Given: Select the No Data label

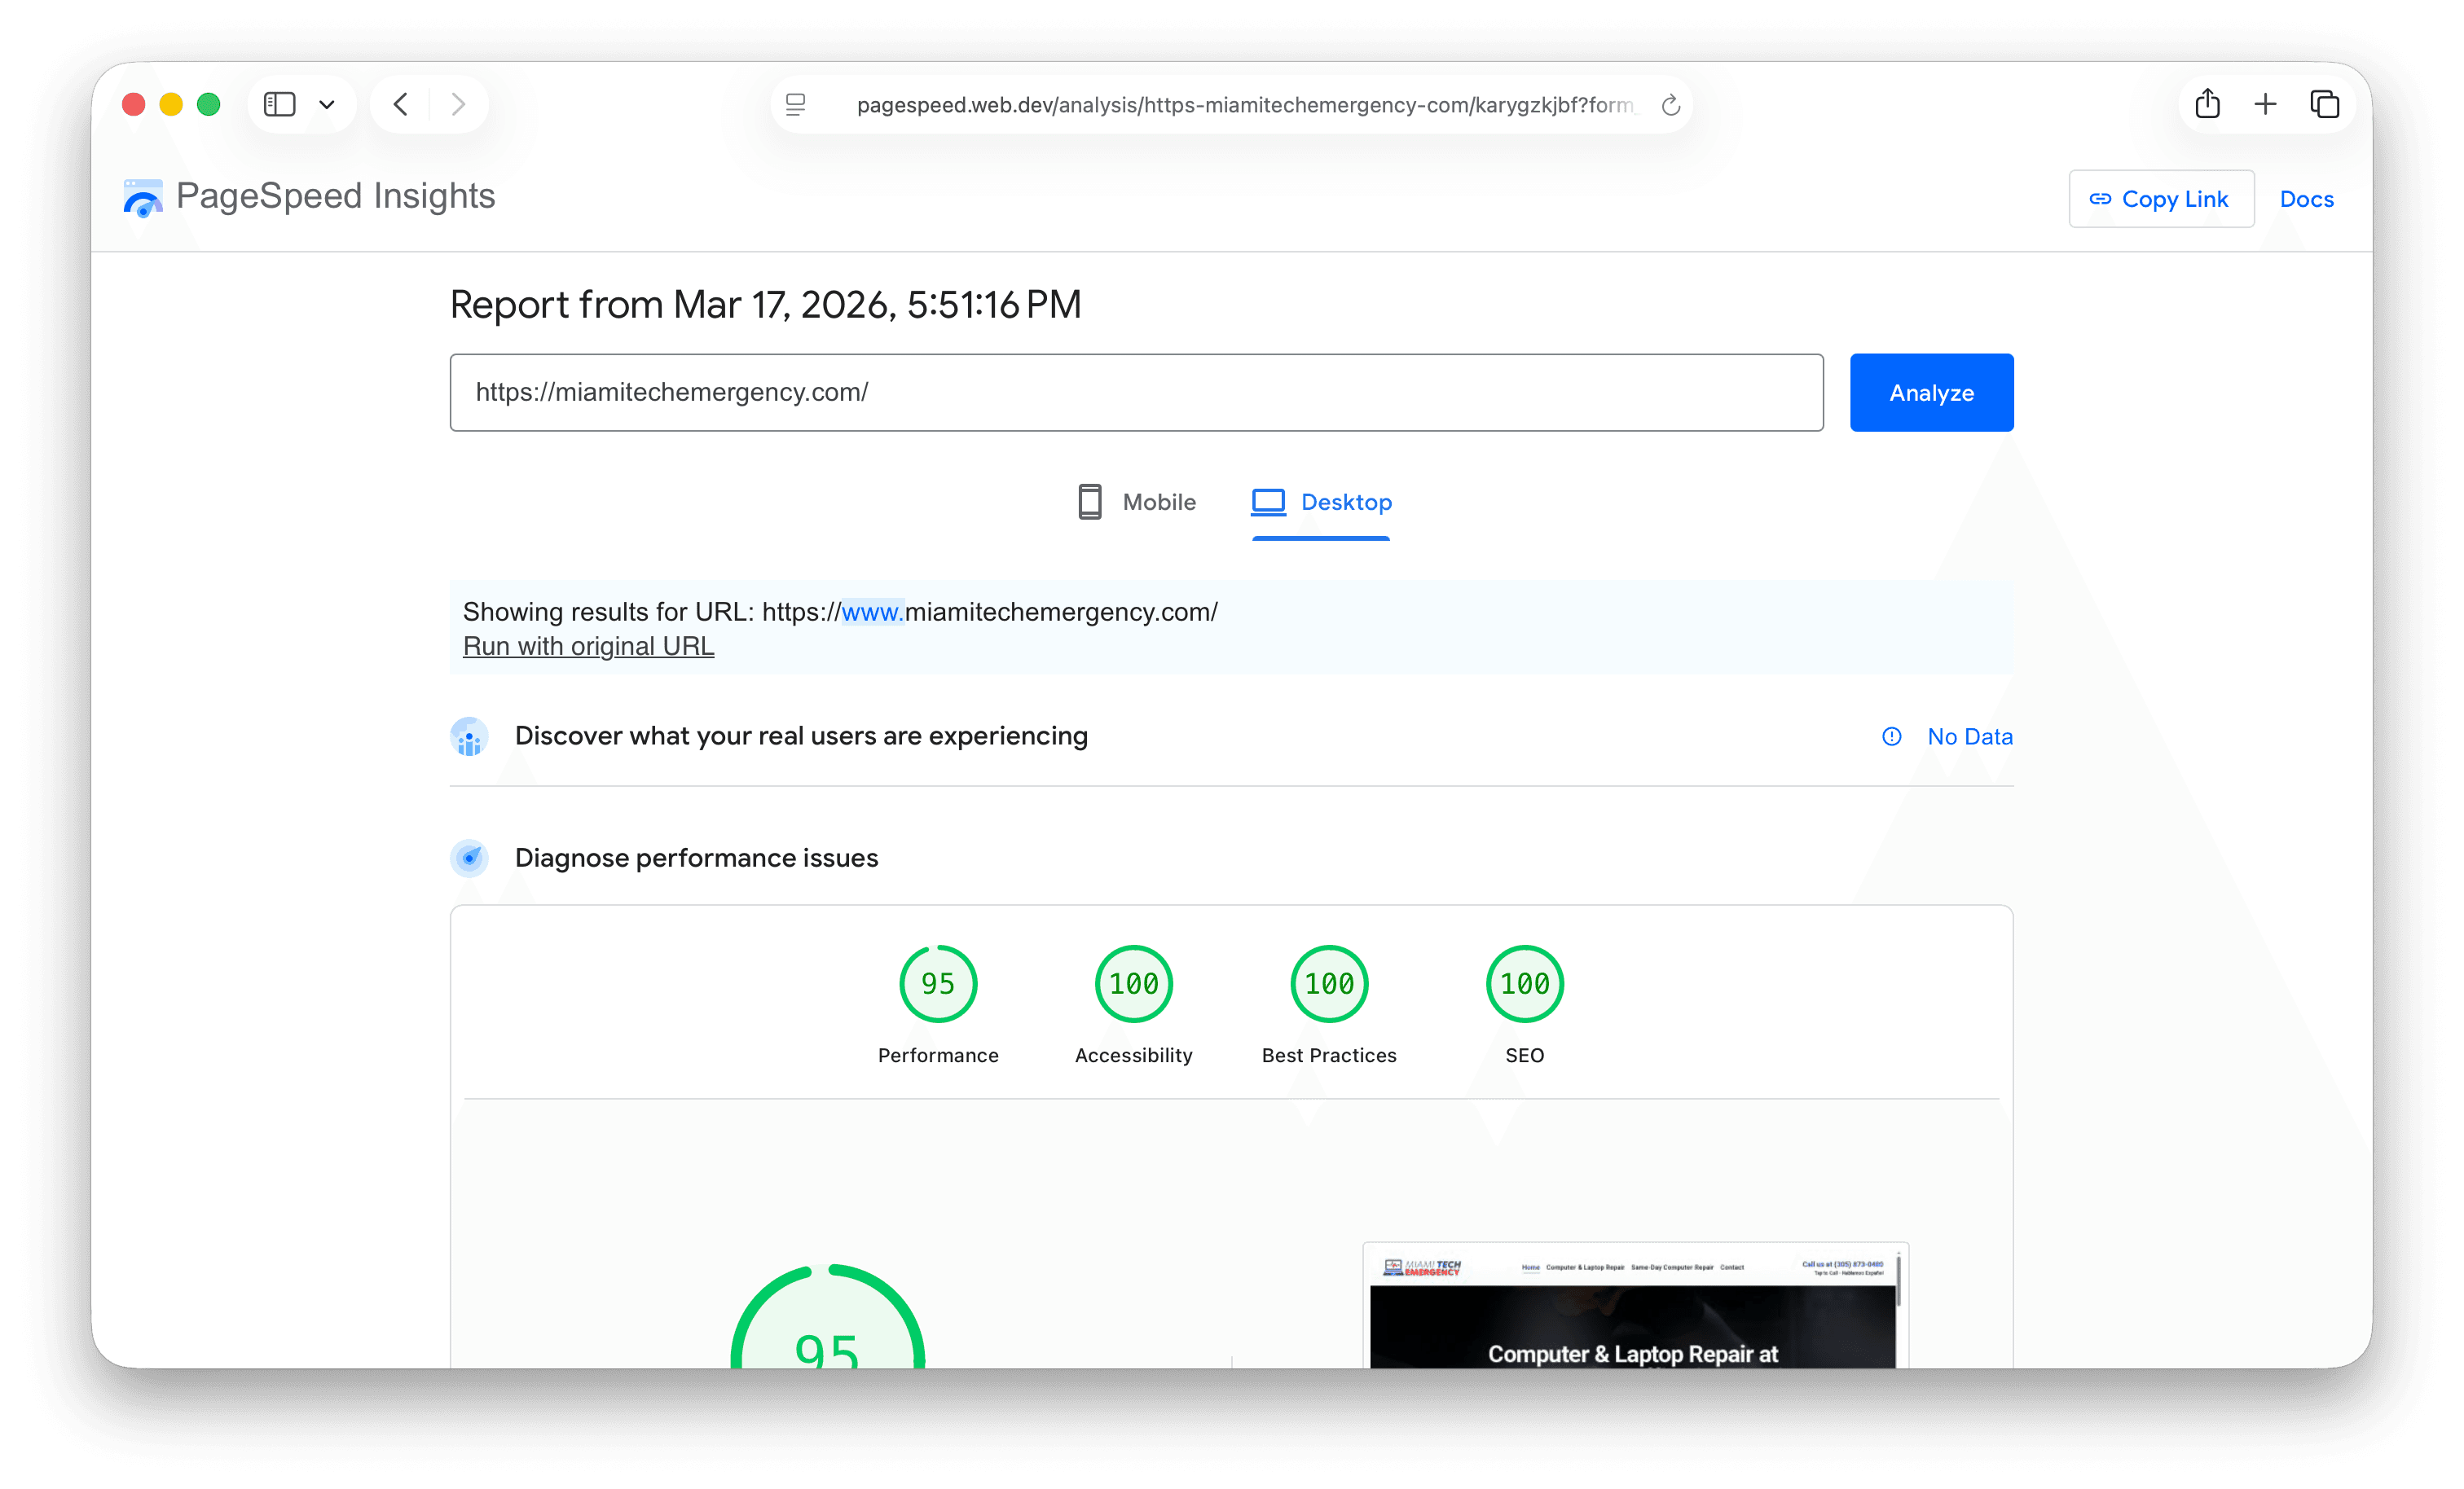Looking at the screenshot, I should tap(1969, 737).
